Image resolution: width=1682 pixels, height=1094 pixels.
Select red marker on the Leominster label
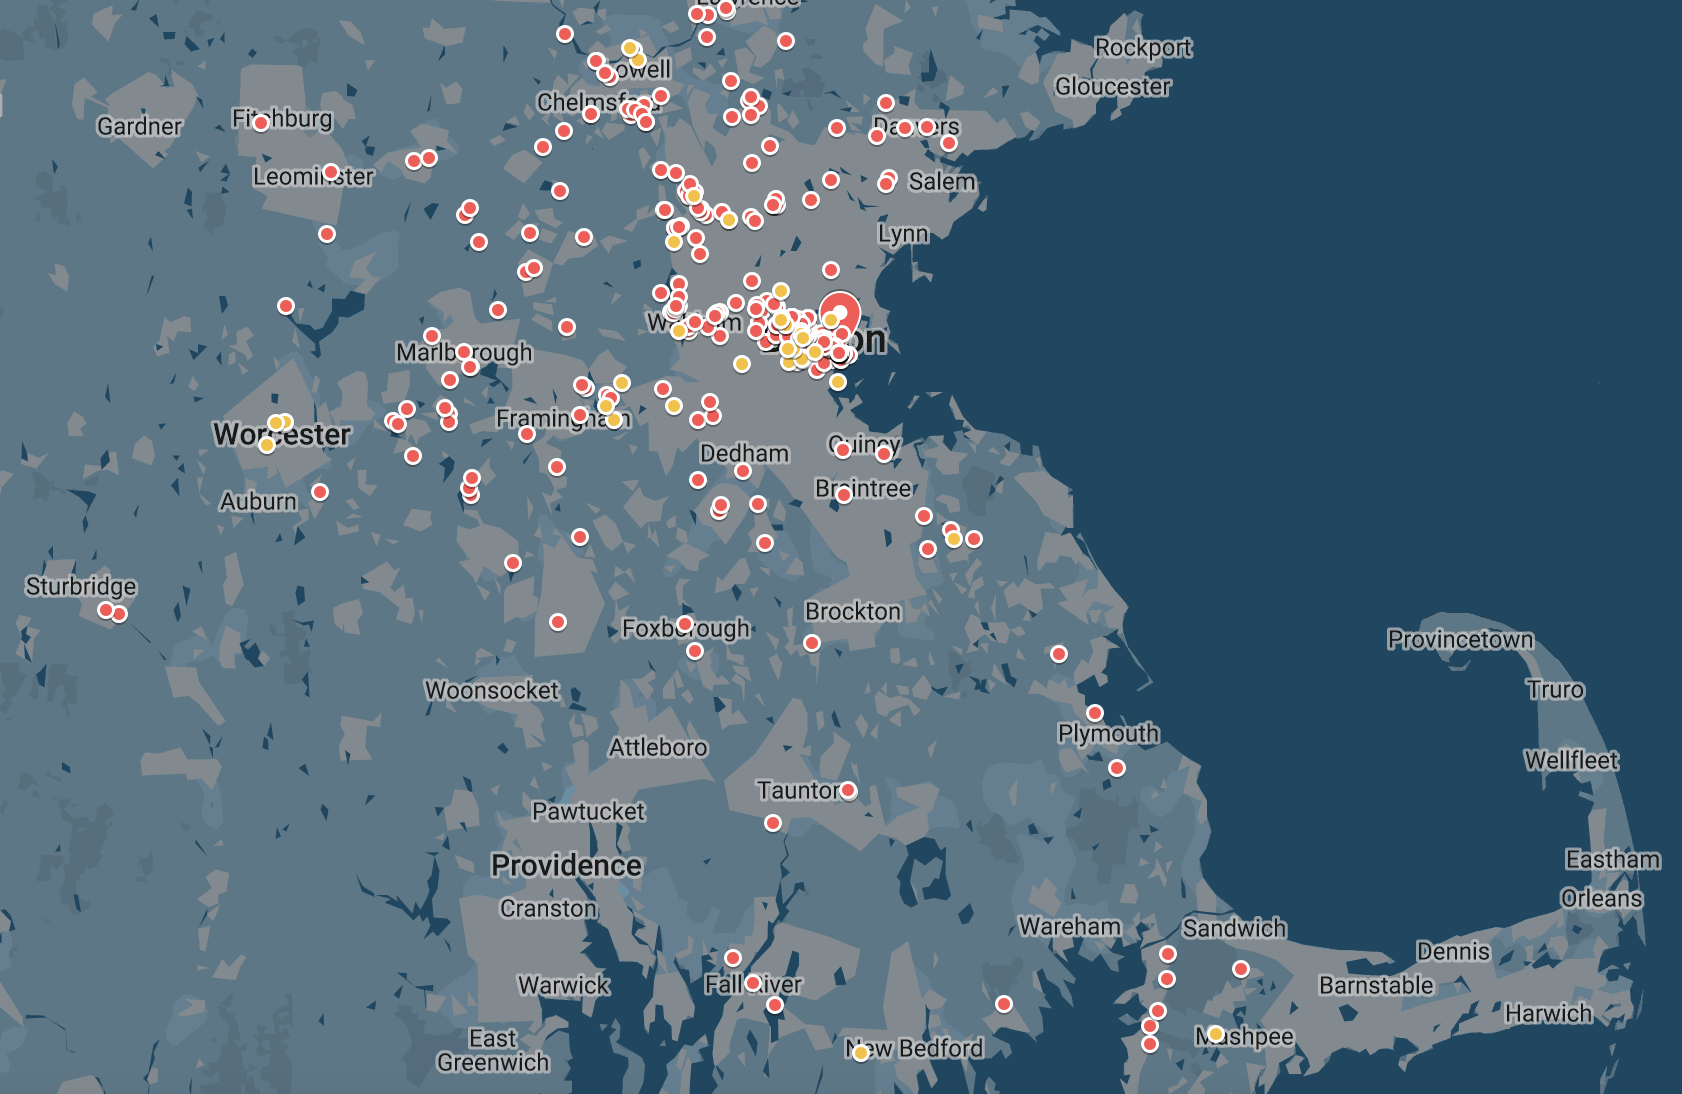click(331, 172)
